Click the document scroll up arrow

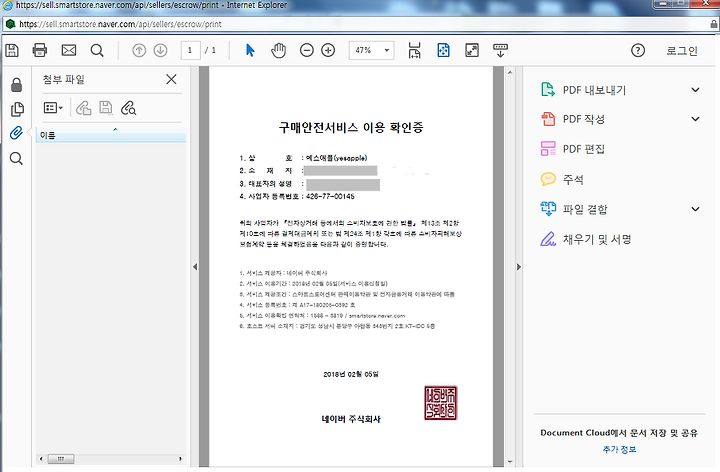(510, 73)
